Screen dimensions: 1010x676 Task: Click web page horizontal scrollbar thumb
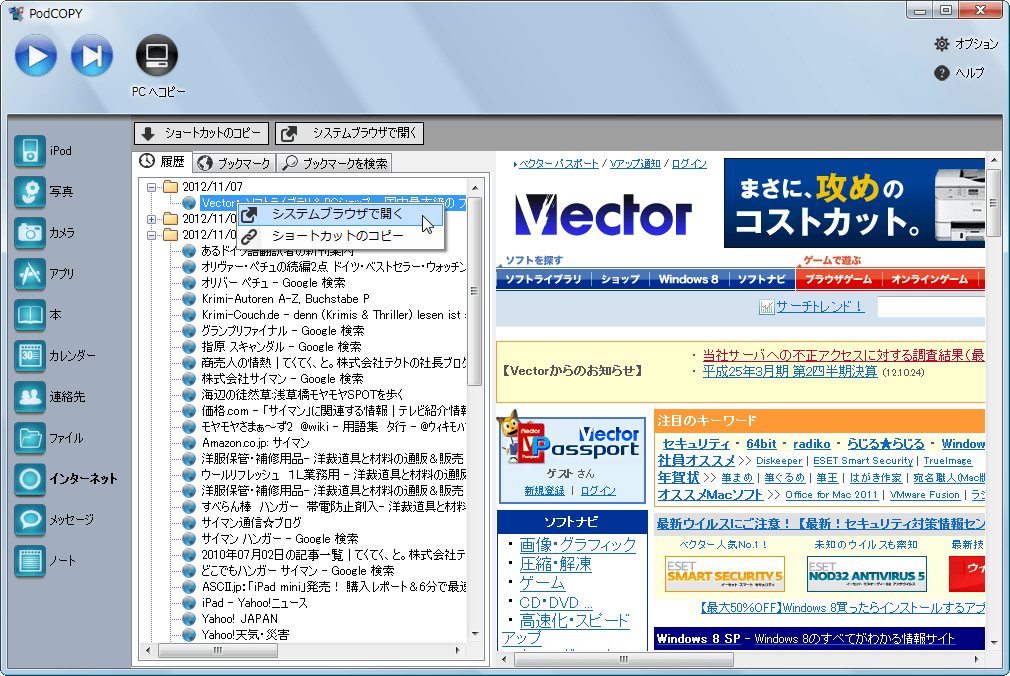624,659
